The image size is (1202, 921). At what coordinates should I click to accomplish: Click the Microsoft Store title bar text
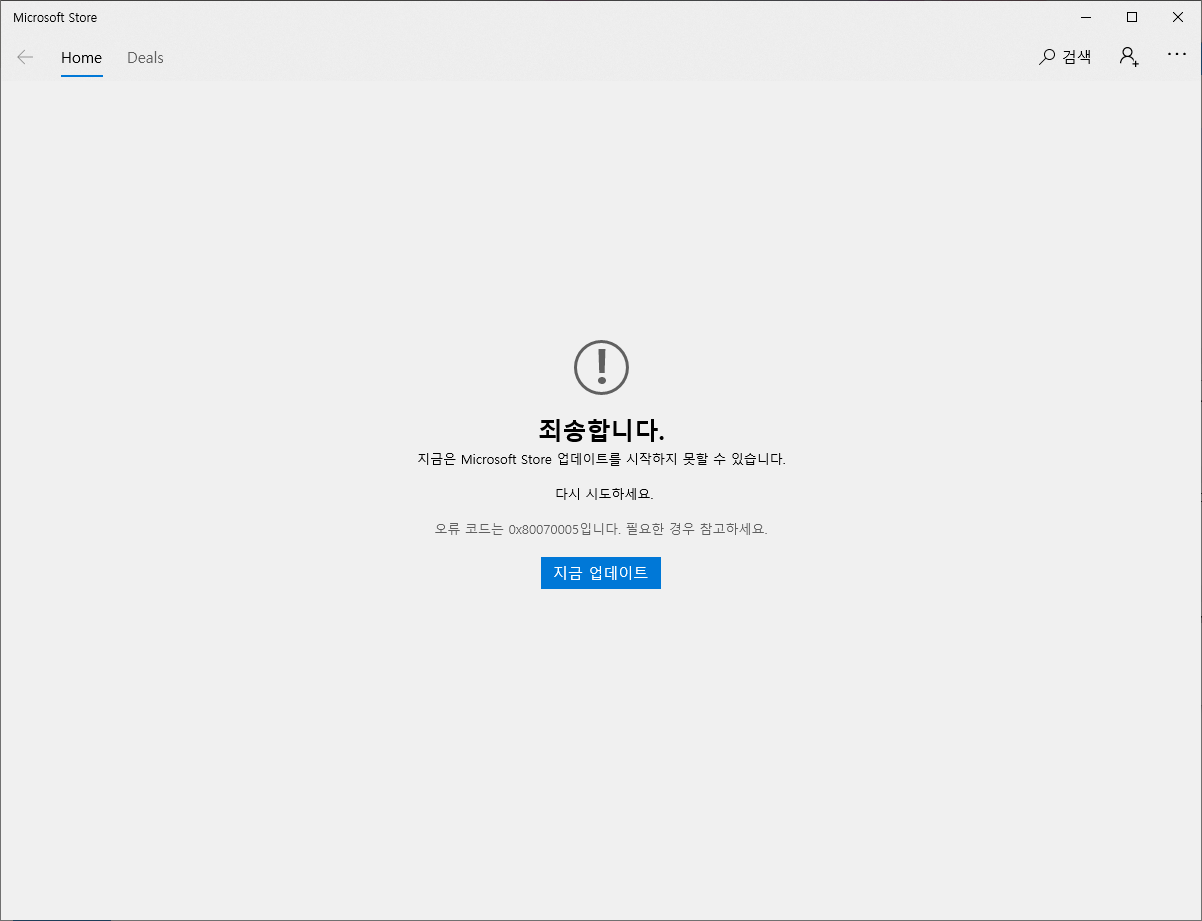tap(55, 17)
